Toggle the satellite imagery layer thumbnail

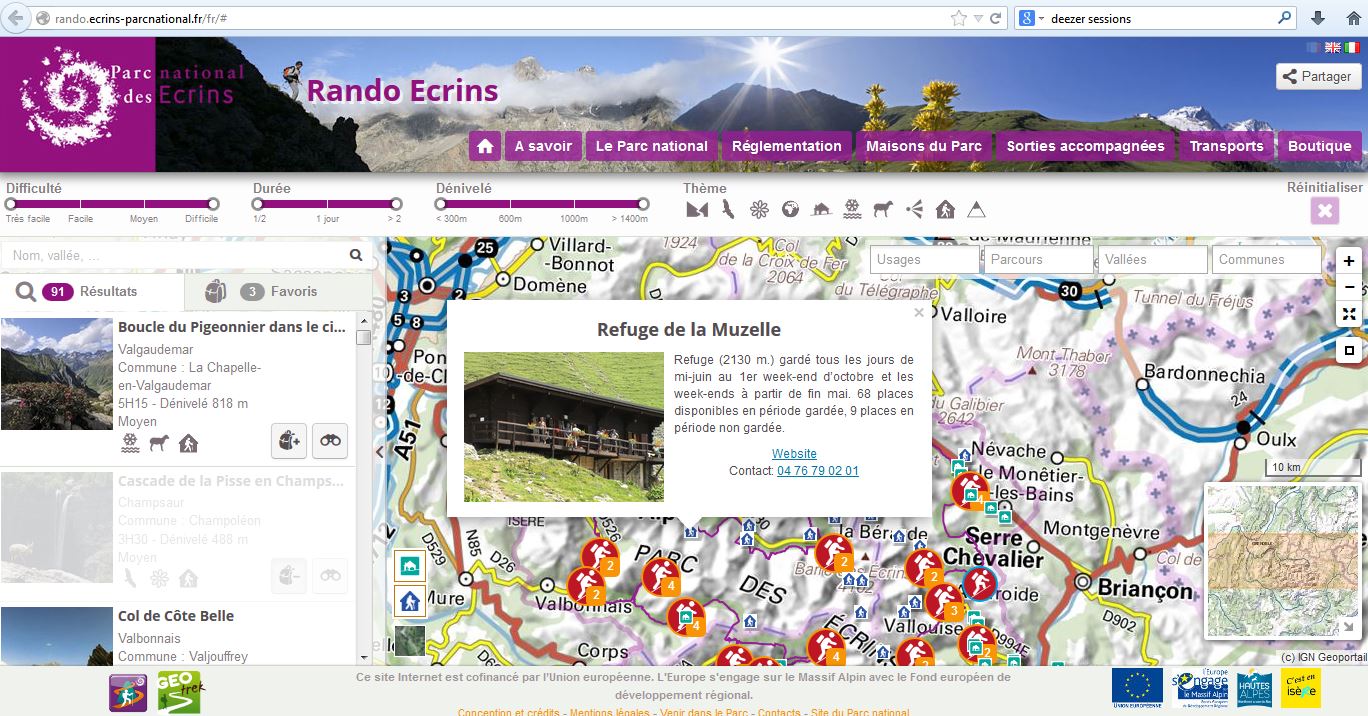410,640
